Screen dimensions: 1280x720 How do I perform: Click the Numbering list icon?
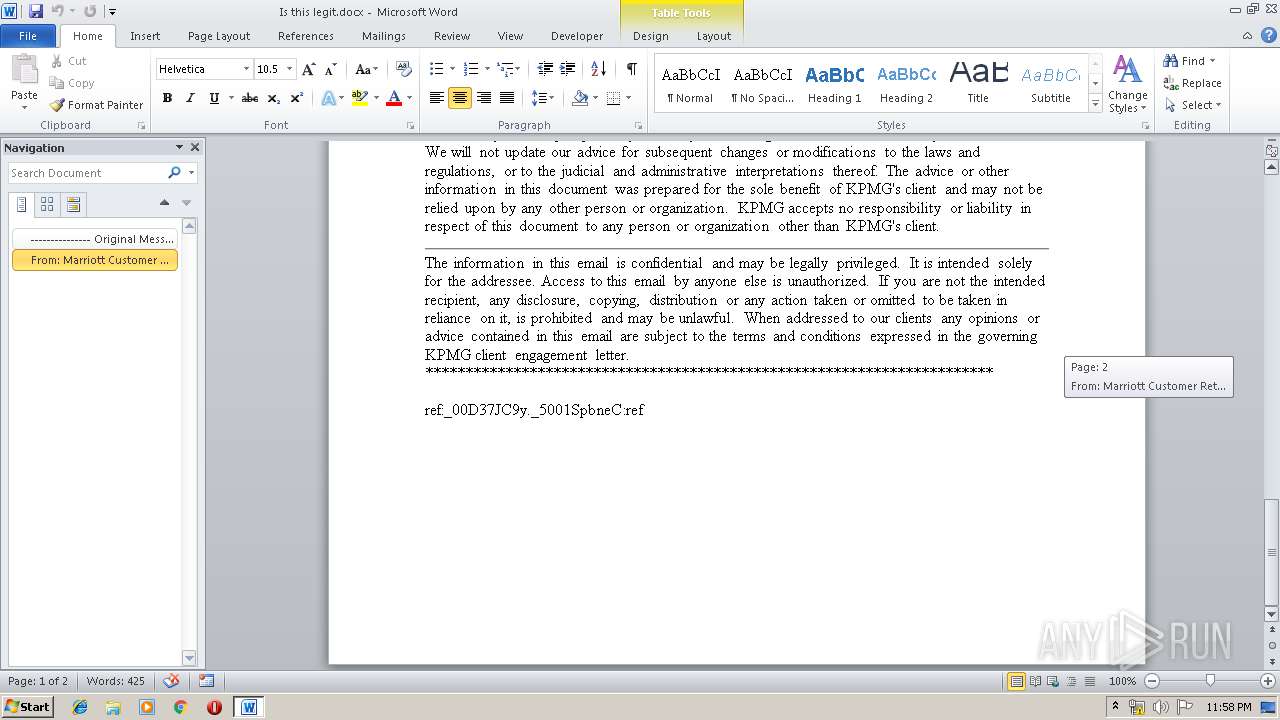pyautogui.click(x=471, y=69)
